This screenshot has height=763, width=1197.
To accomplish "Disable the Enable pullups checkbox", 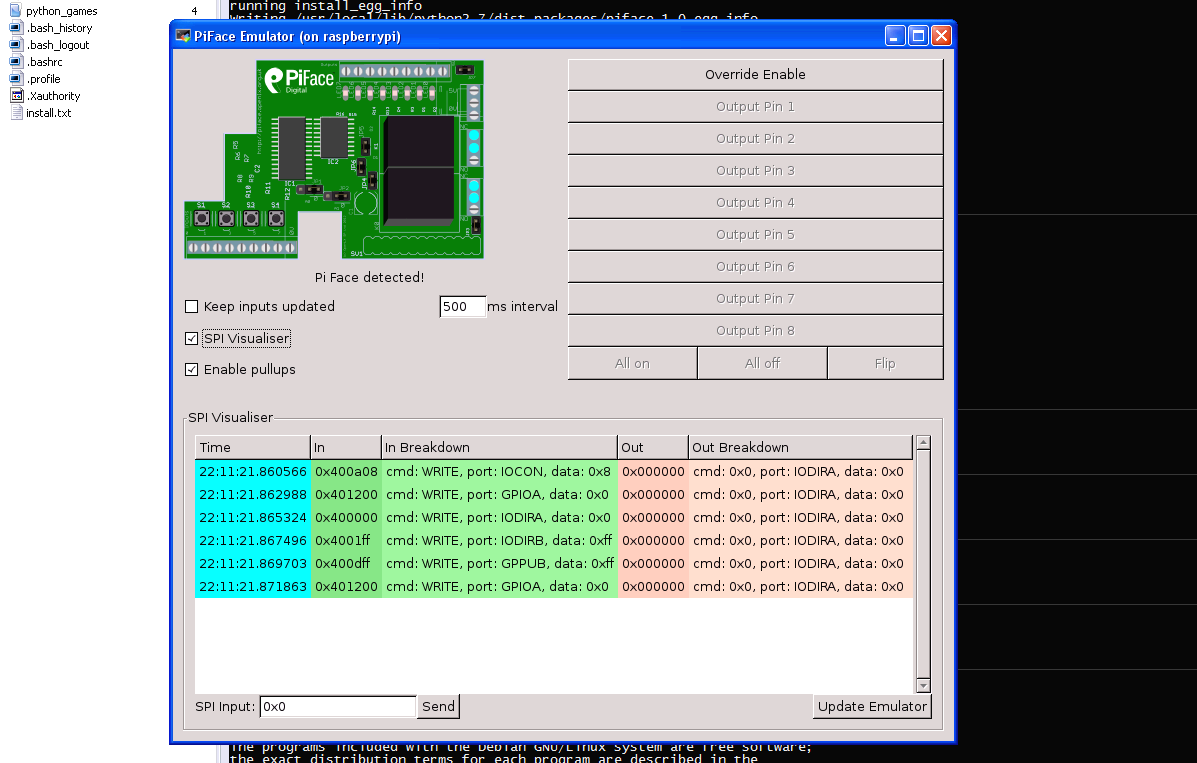I will tap(192, 370).
